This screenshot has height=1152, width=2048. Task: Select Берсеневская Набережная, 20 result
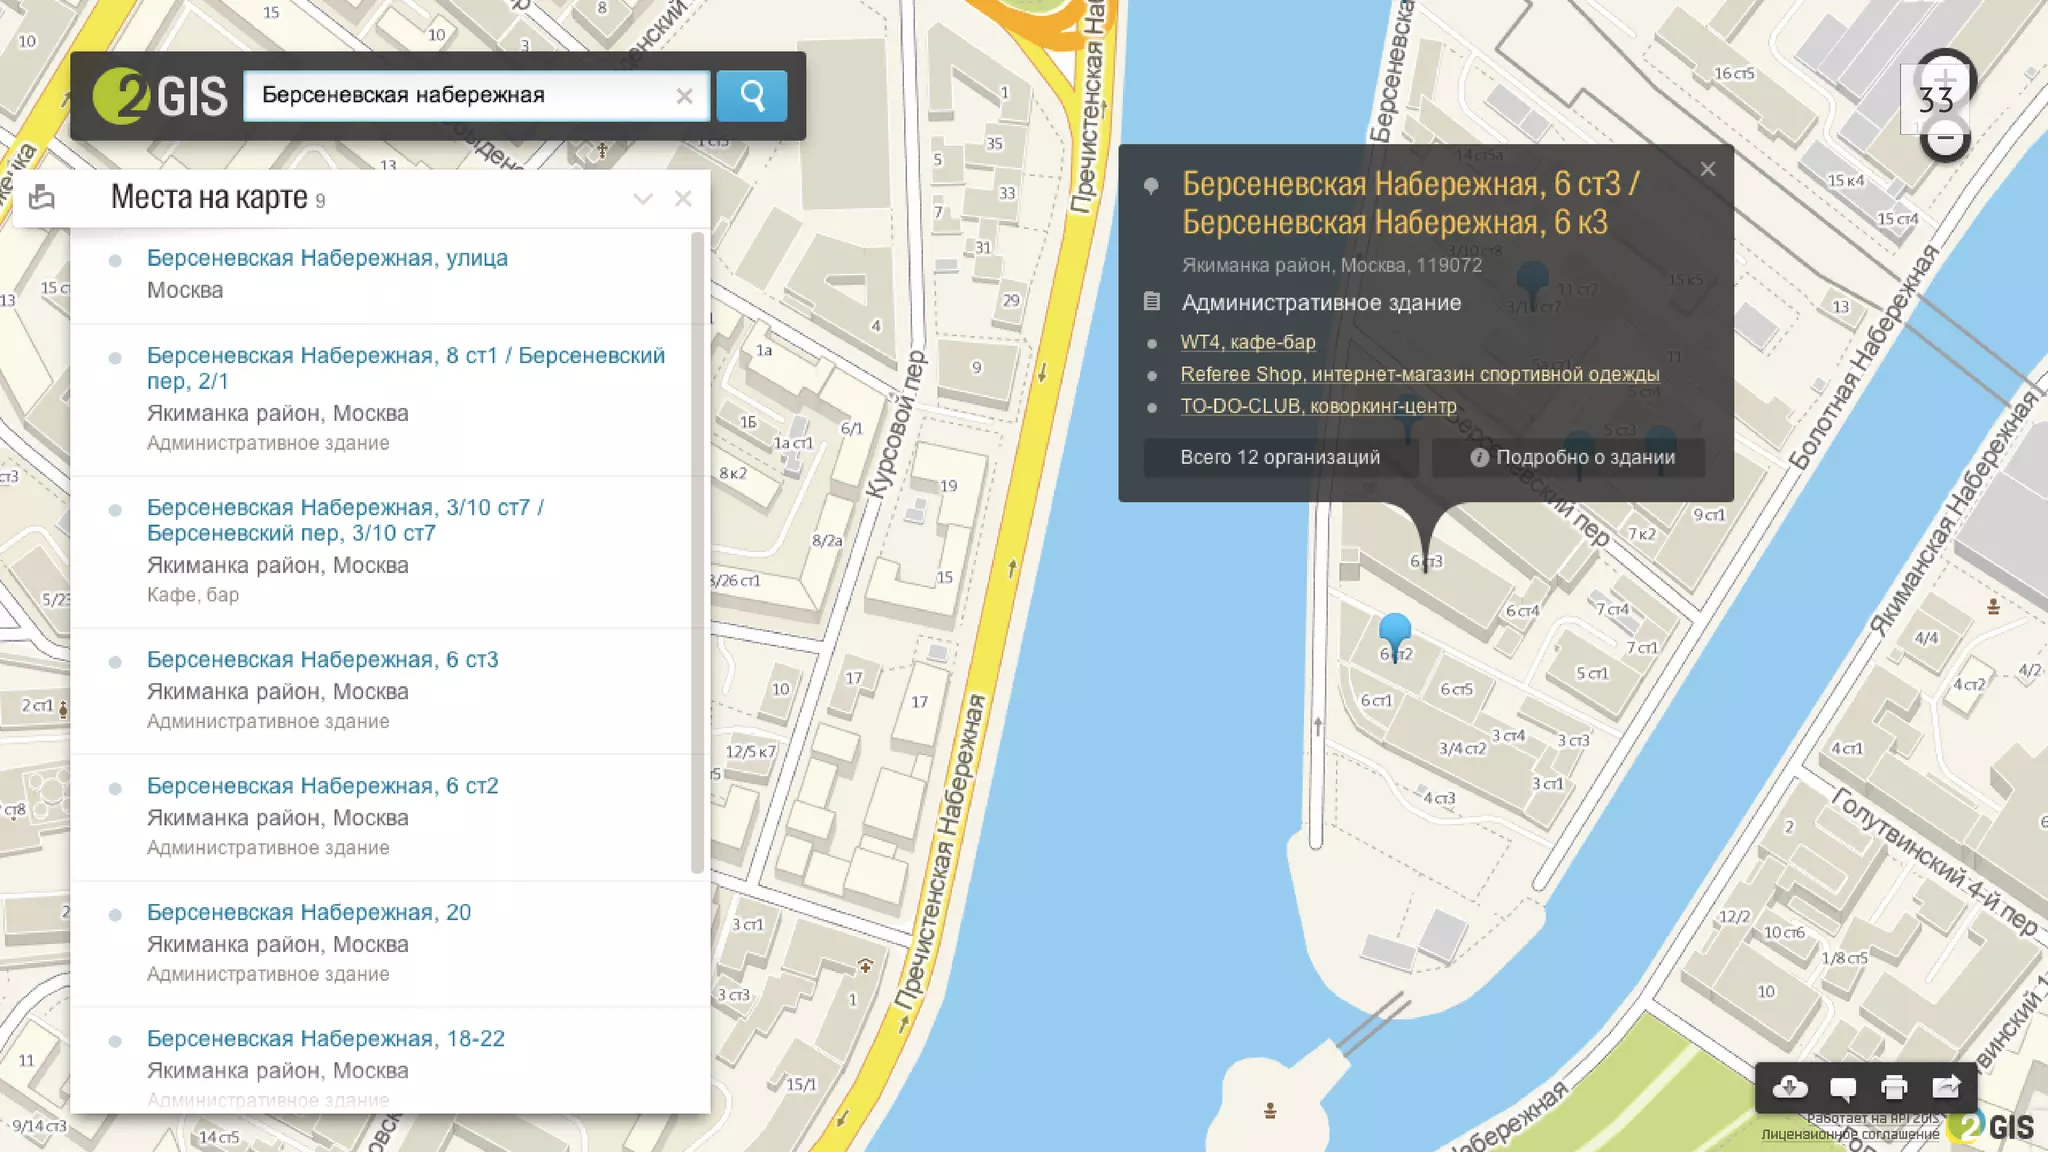pos(308,912)
